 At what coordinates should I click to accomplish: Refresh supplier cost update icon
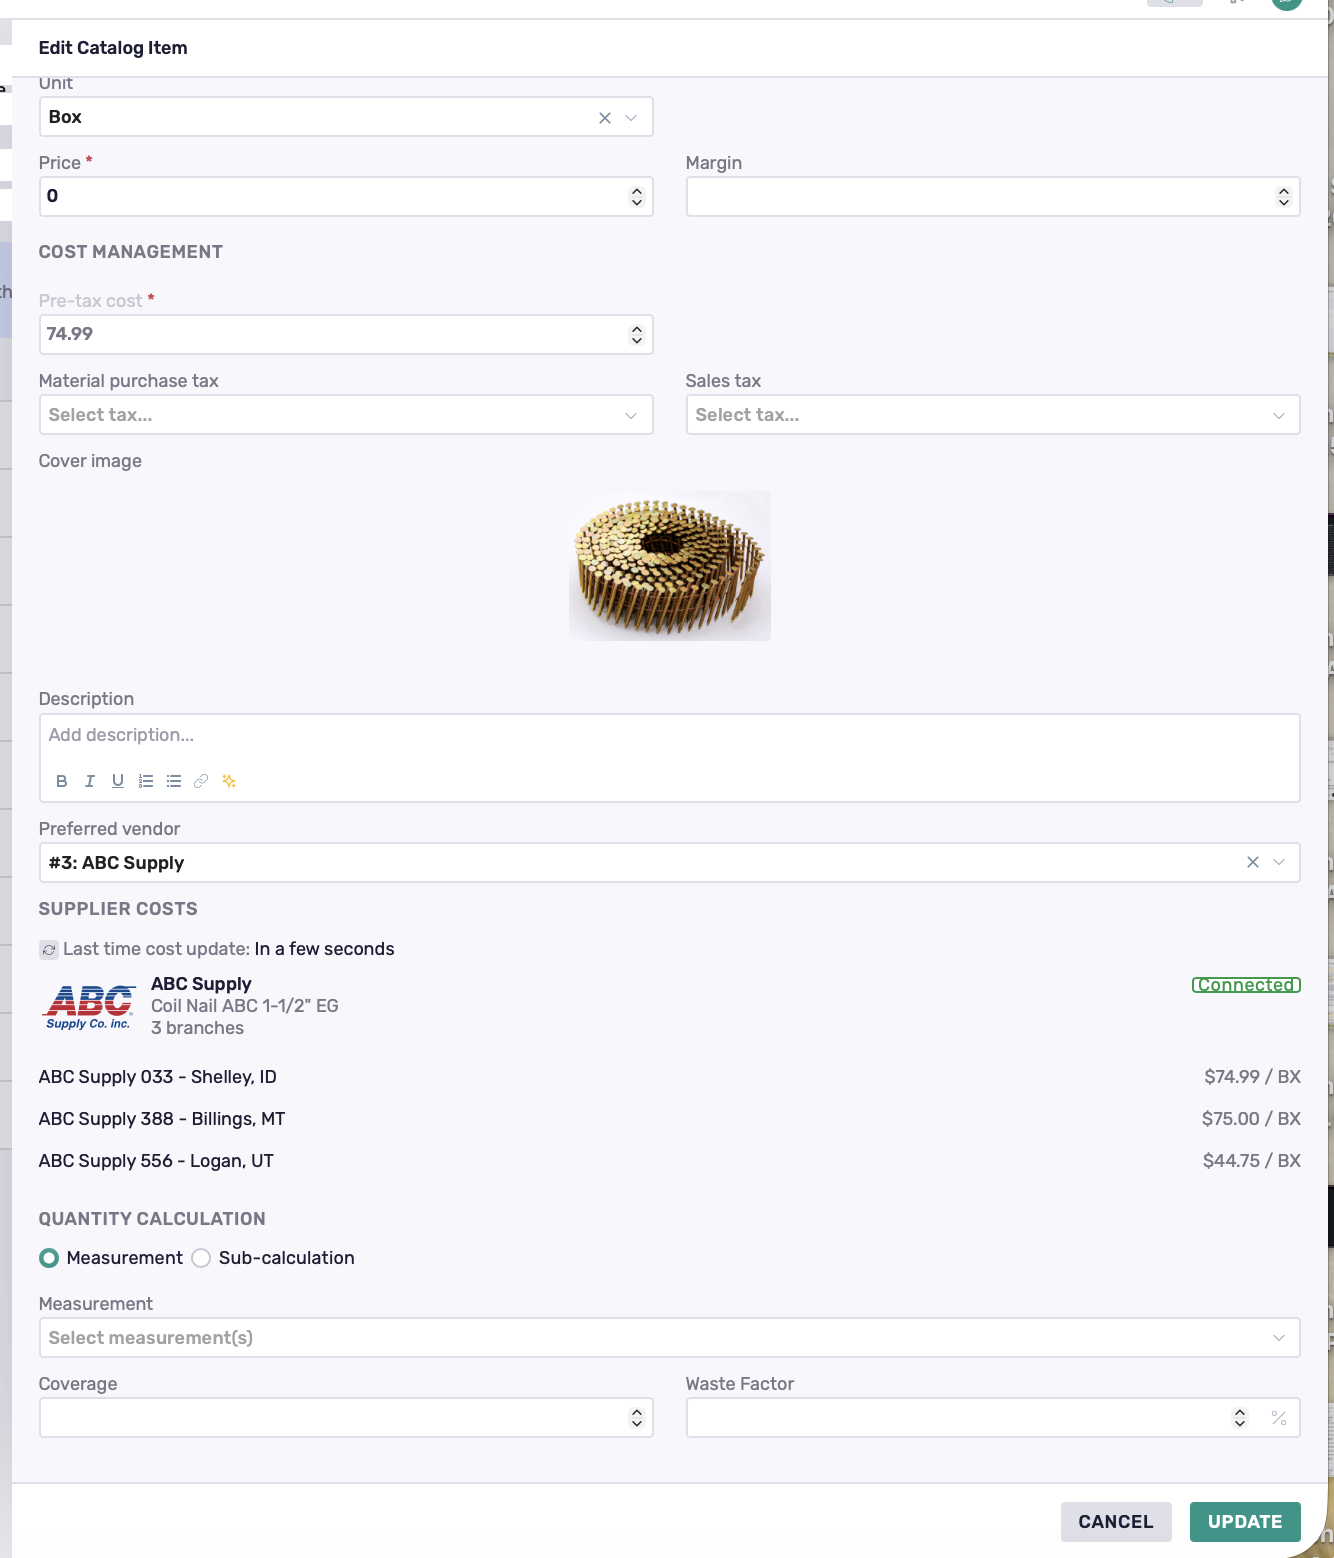[49, 949]
